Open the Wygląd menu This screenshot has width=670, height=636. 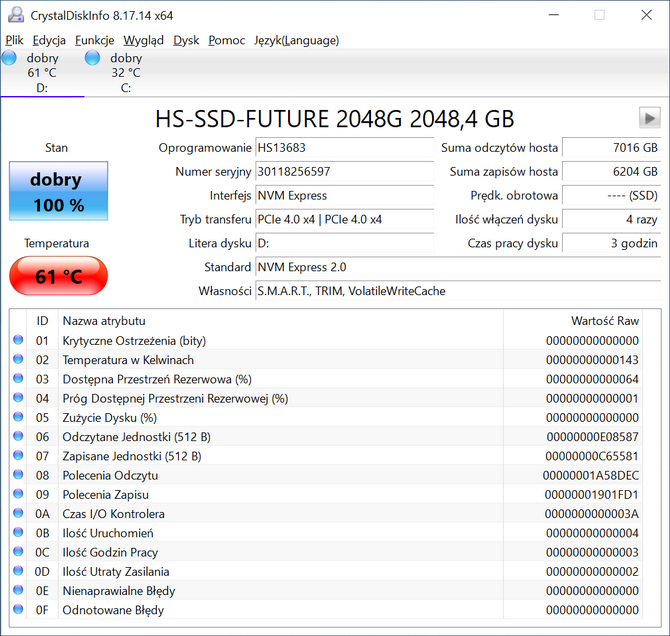[x=144, y=40]
